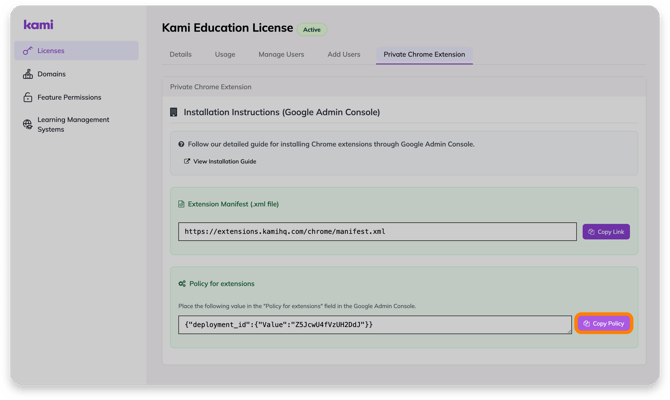Click the Kami logo
Screen dimensions: 670x400
tap(38, 25)
